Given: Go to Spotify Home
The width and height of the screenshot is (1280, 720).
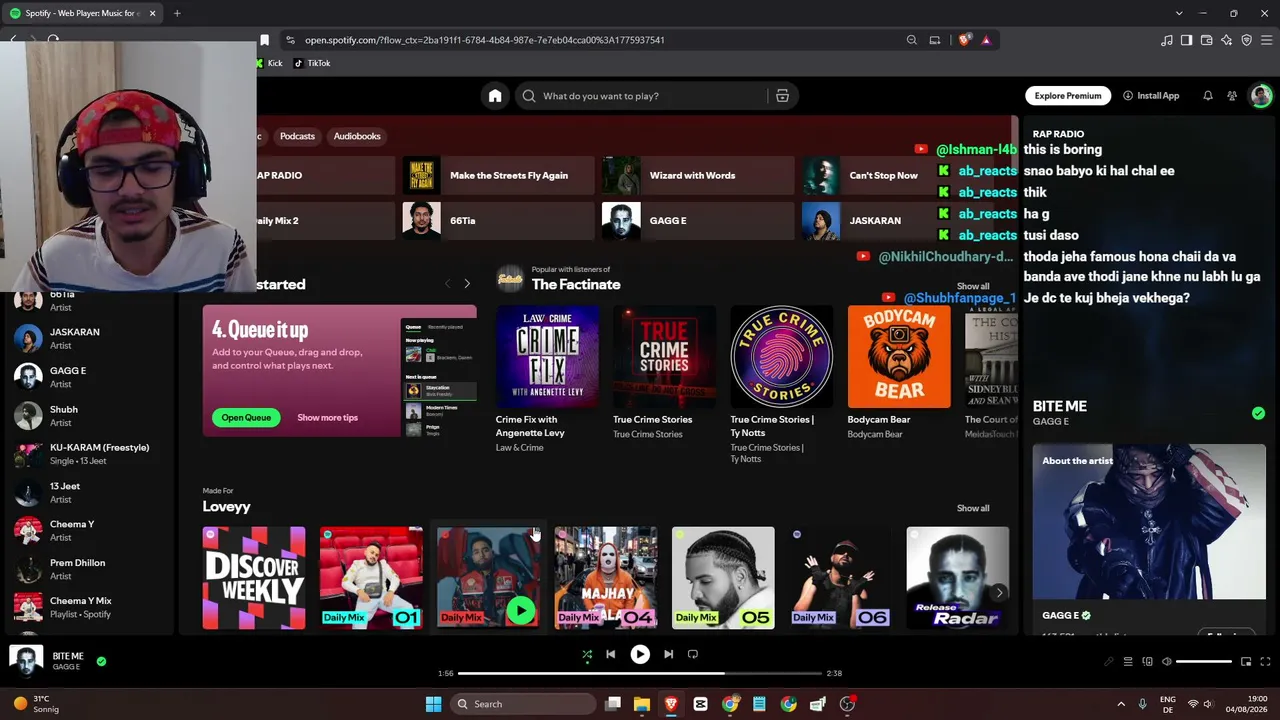Looking at the screenshot, I should (495, 96).
